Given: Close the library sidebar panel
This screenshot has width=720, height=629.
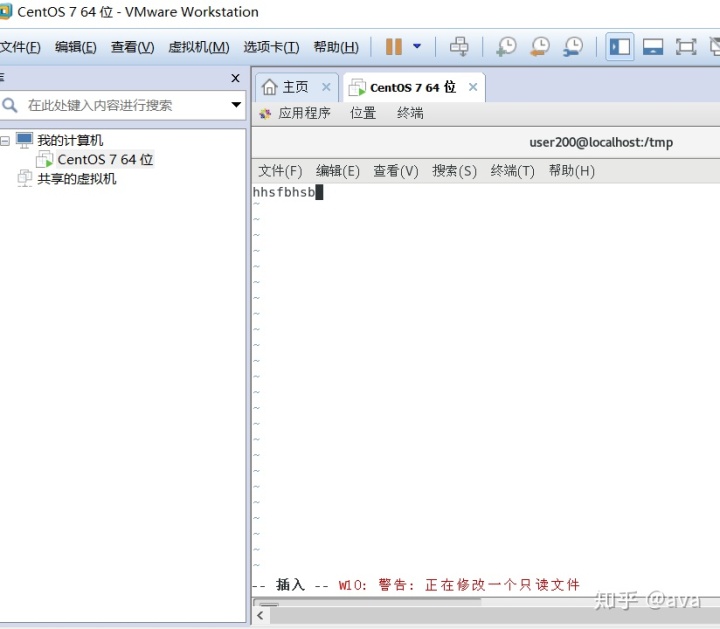Looking at the screenshot, I should 236,78.
